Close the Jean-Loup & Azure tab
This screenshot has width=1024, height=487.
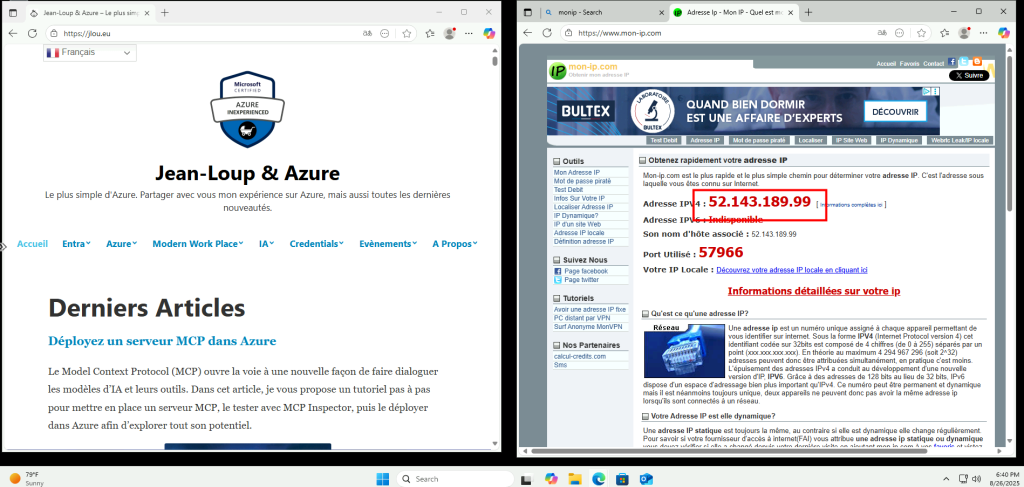click(x=146, y=12)
